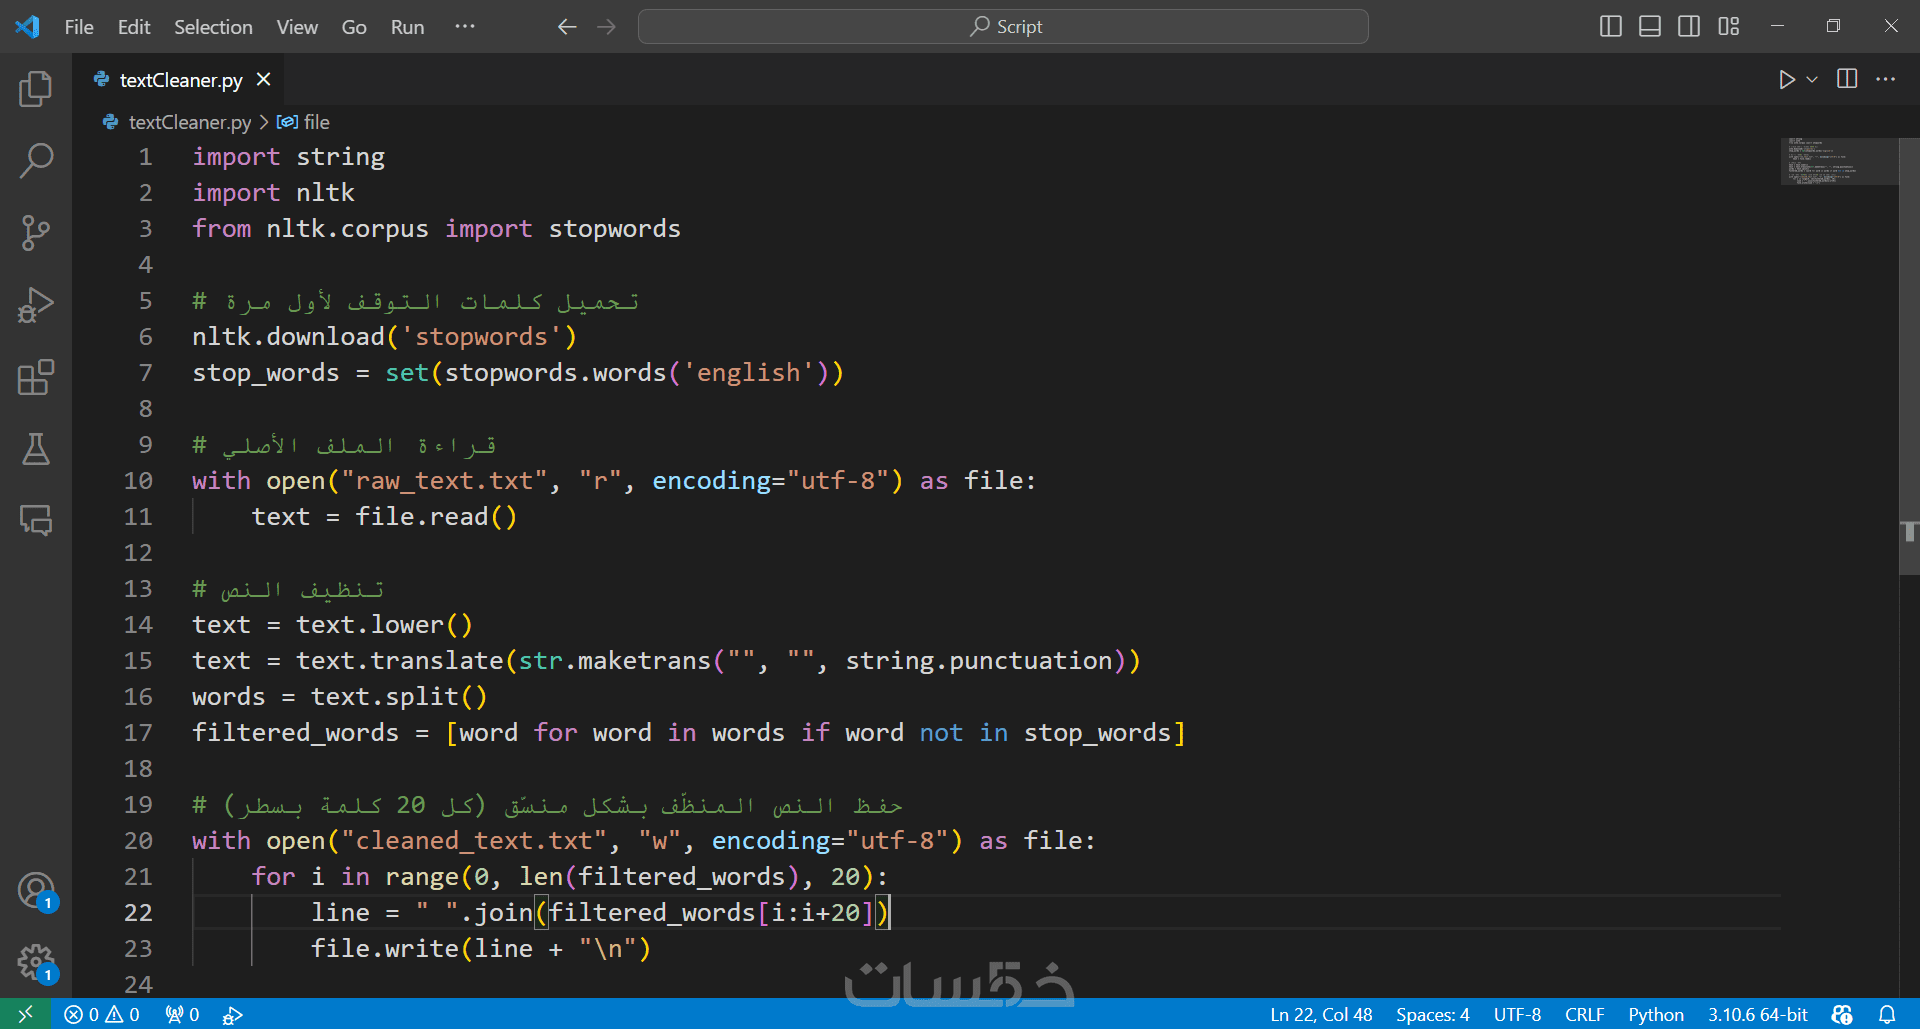Click 'stop_words' variable on line 7
1920x1029 pixels.
[x=266, y=373]
